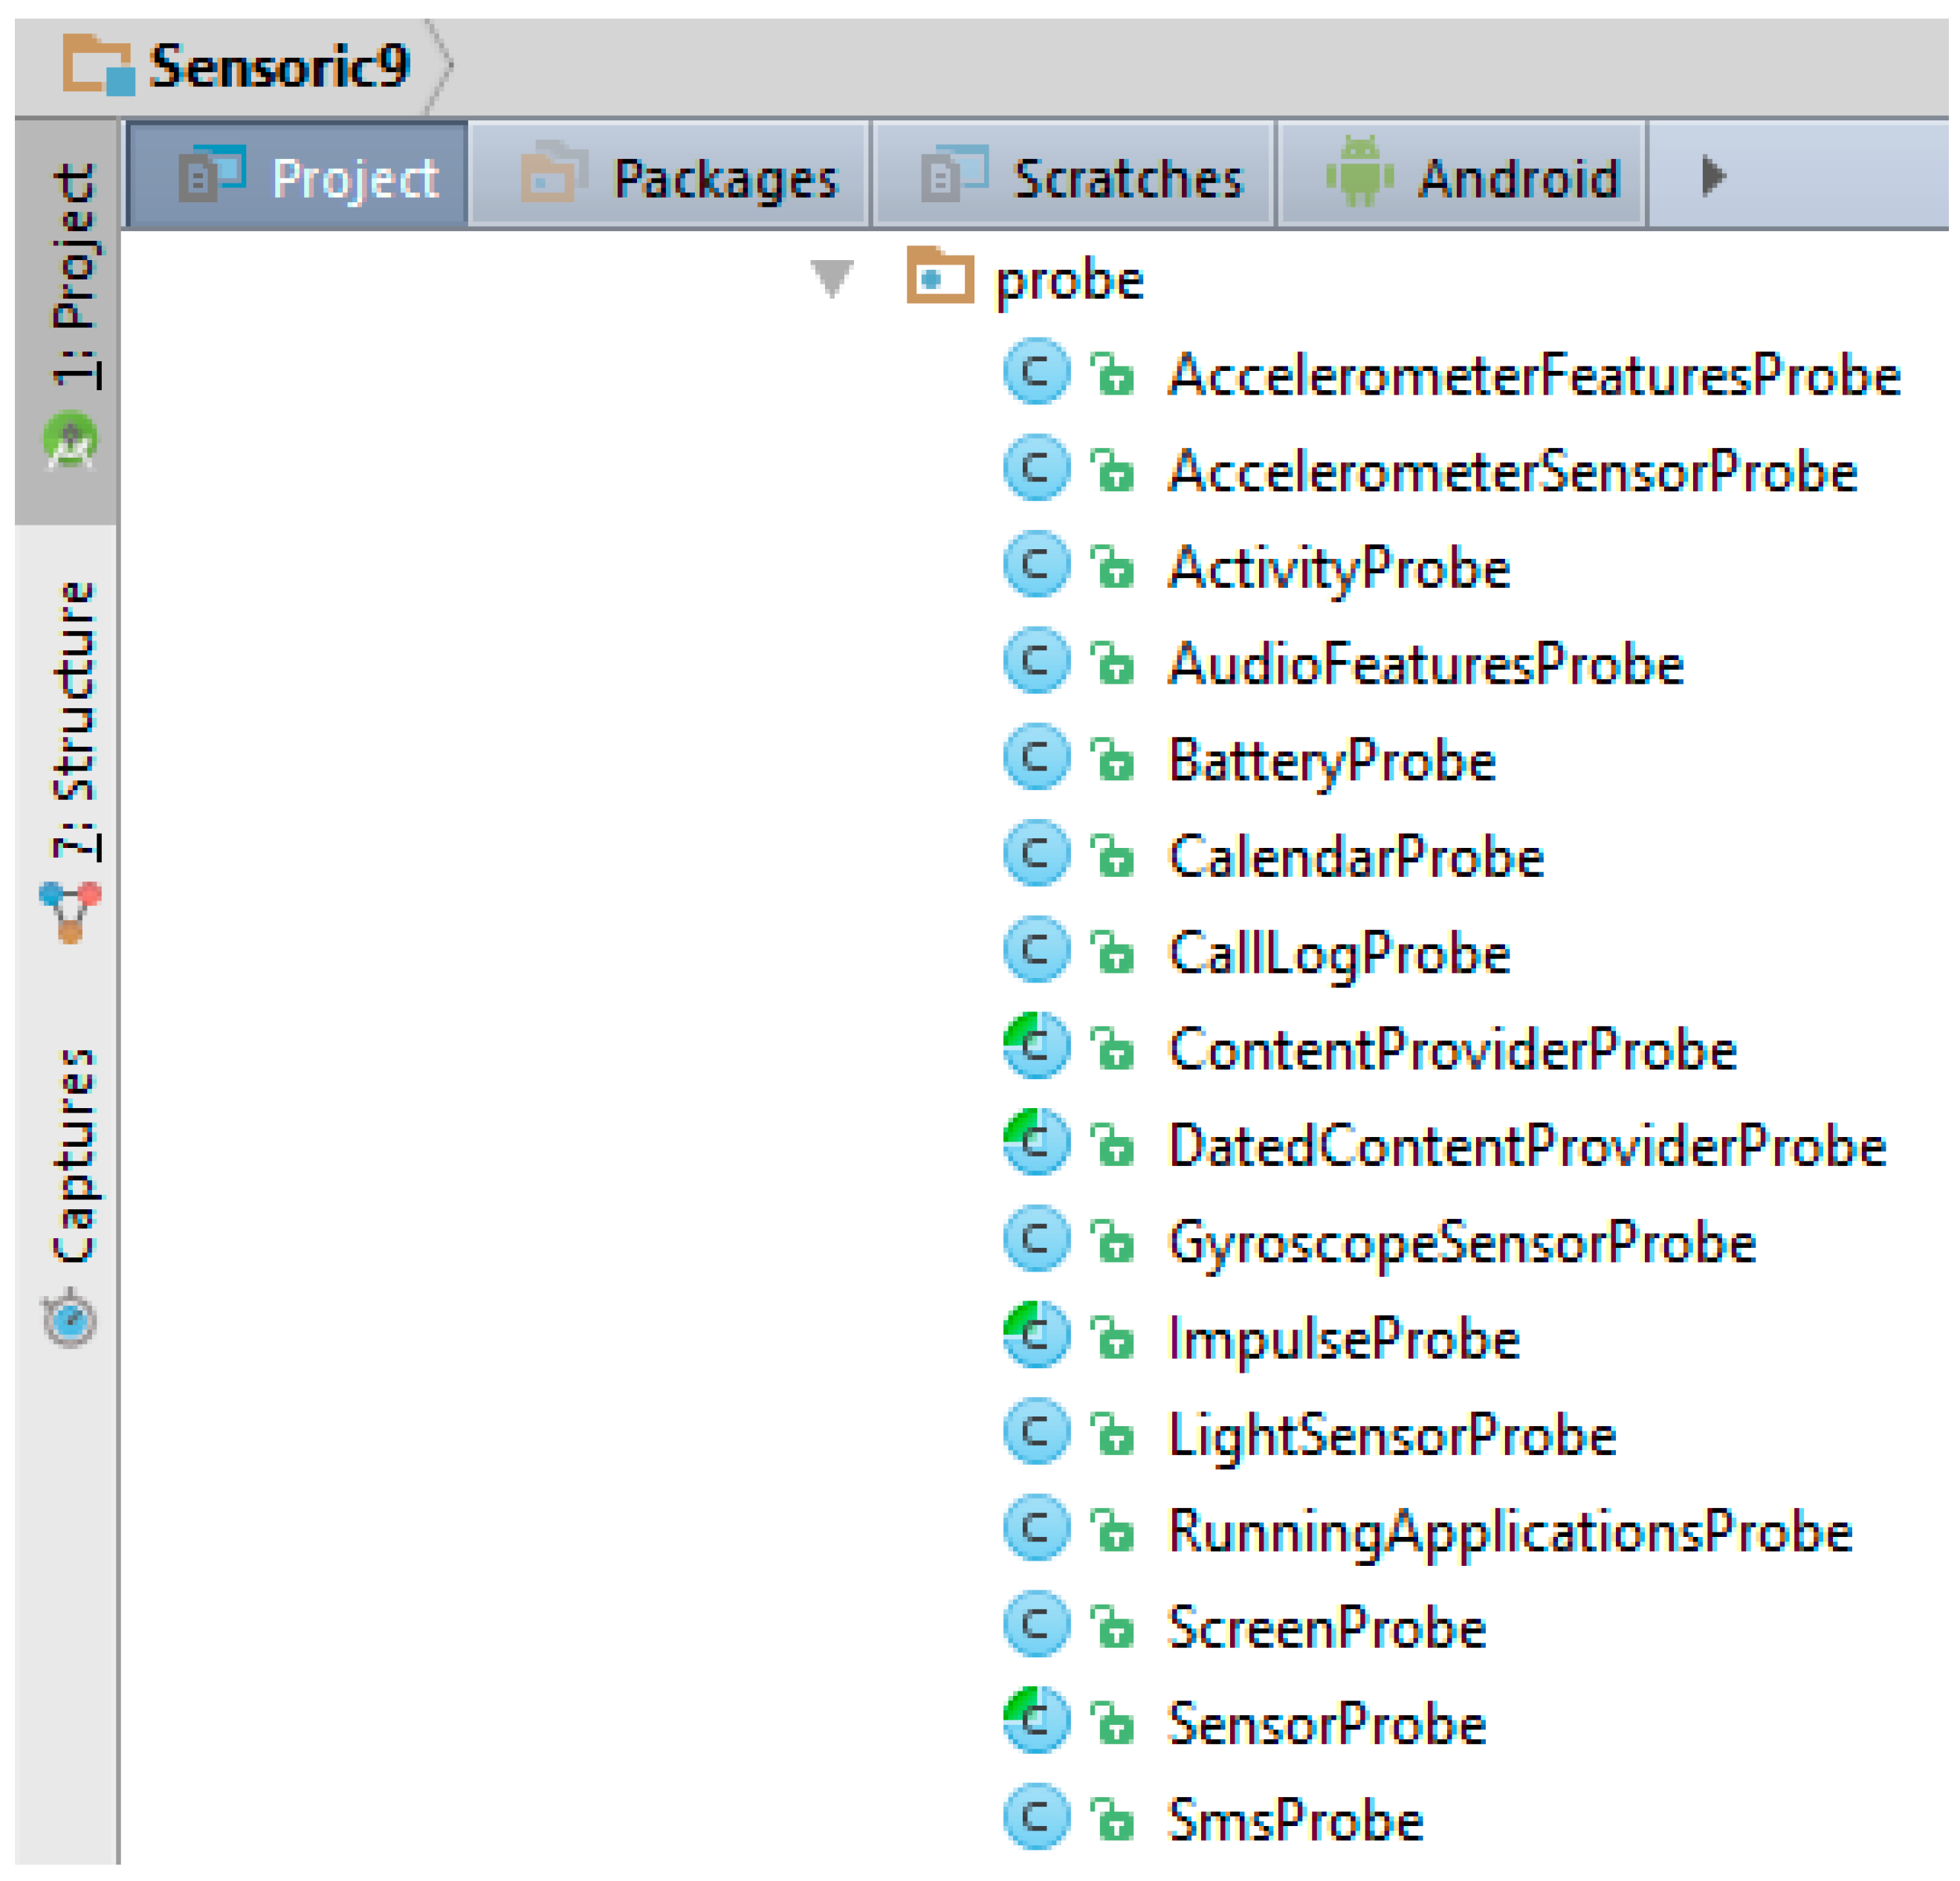Click class icon beside RunningApplicationsProbe
This screenshot has height=1881, width=1960.
point(1036,1529)
